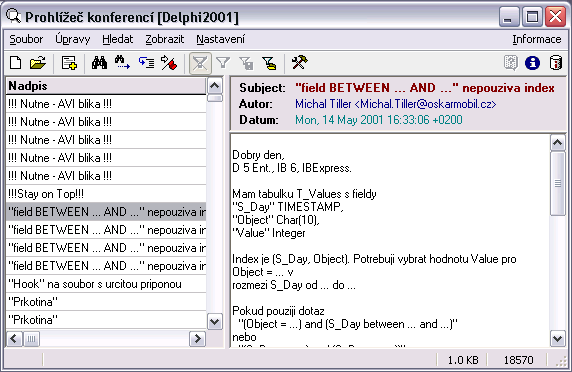Click the right arrow of horizontal list scrollbar
572x372 pixels.
point(197,339)
